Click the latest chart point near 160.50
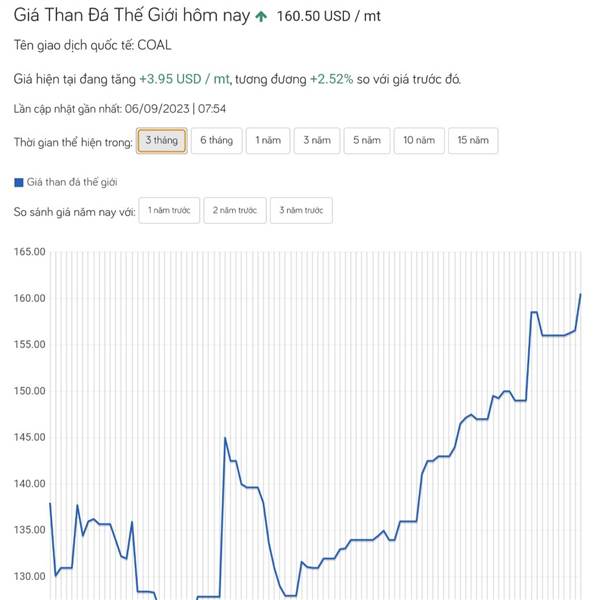The height and width of the screenshot is (600, 600). click(x=580, y=294)
